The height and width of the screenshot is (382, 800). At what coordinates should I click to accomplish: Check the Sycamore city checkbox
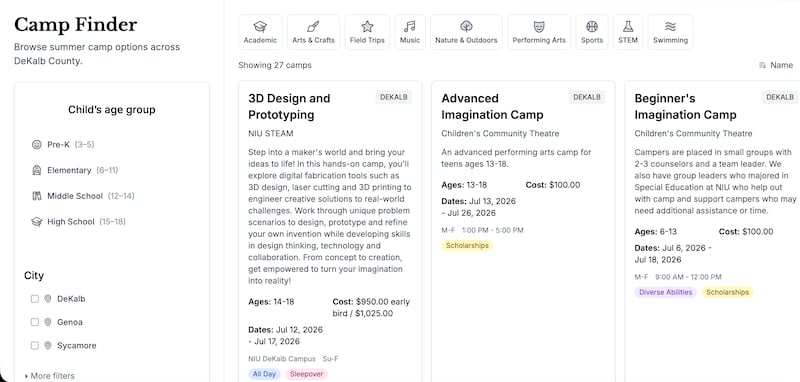click(35, 346)
